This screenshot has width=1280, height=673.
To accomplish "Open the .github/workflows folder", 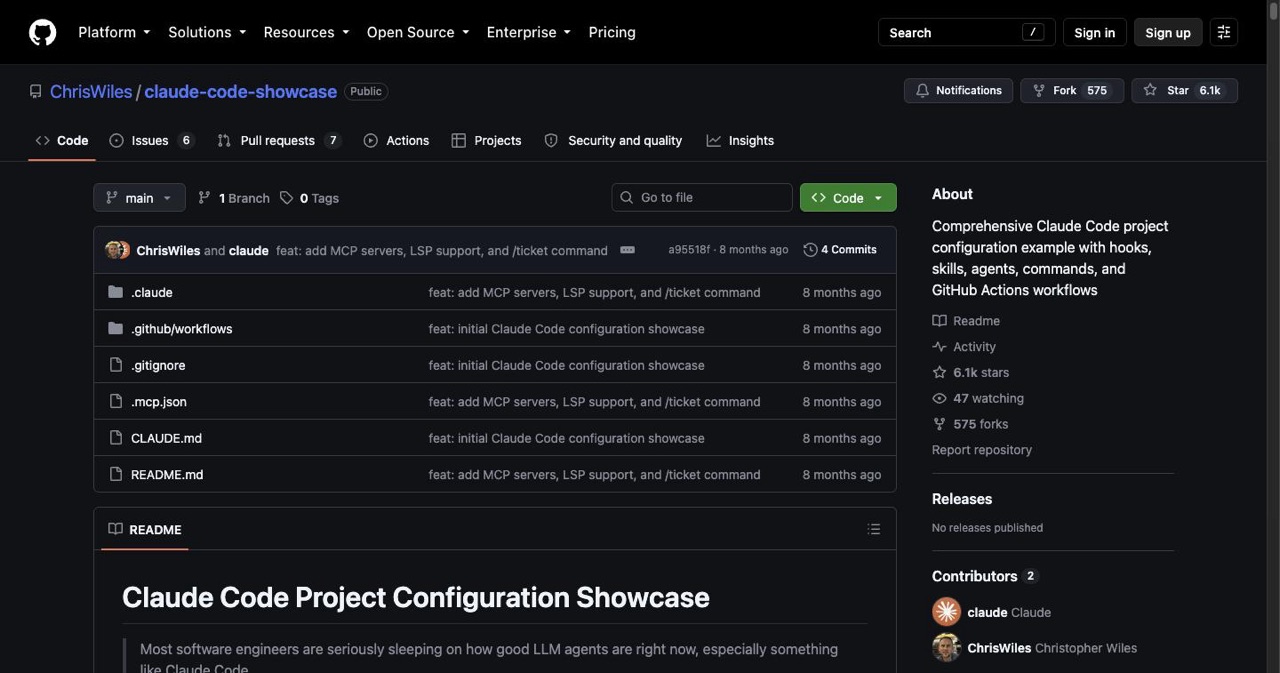I will point(182,329).
